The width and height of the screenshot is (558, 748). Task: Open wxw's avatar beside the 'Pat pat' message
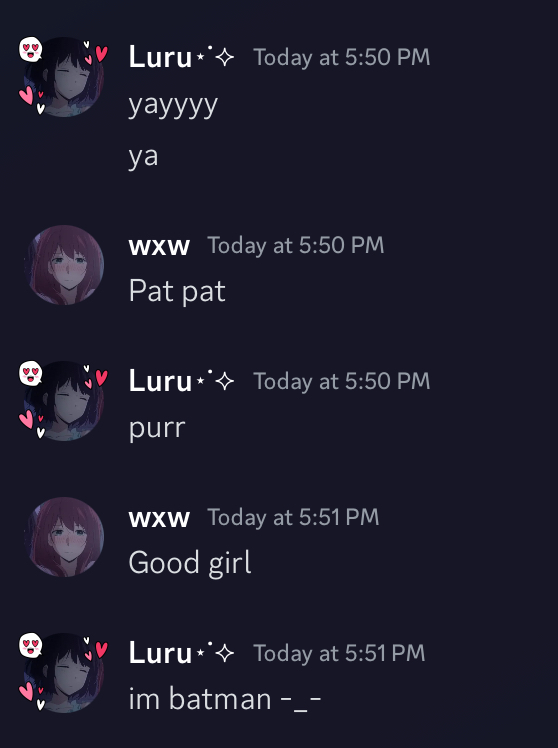[64, 265]
